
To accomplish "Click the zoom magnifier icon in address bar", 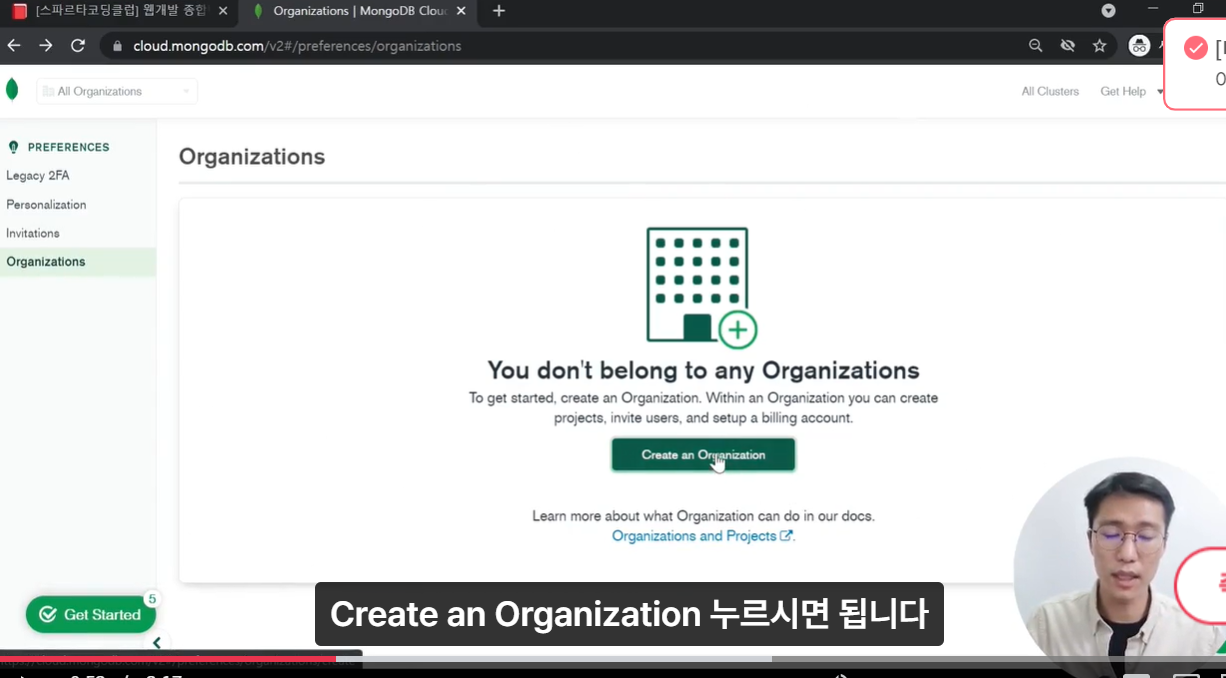I will [1035, 46].
